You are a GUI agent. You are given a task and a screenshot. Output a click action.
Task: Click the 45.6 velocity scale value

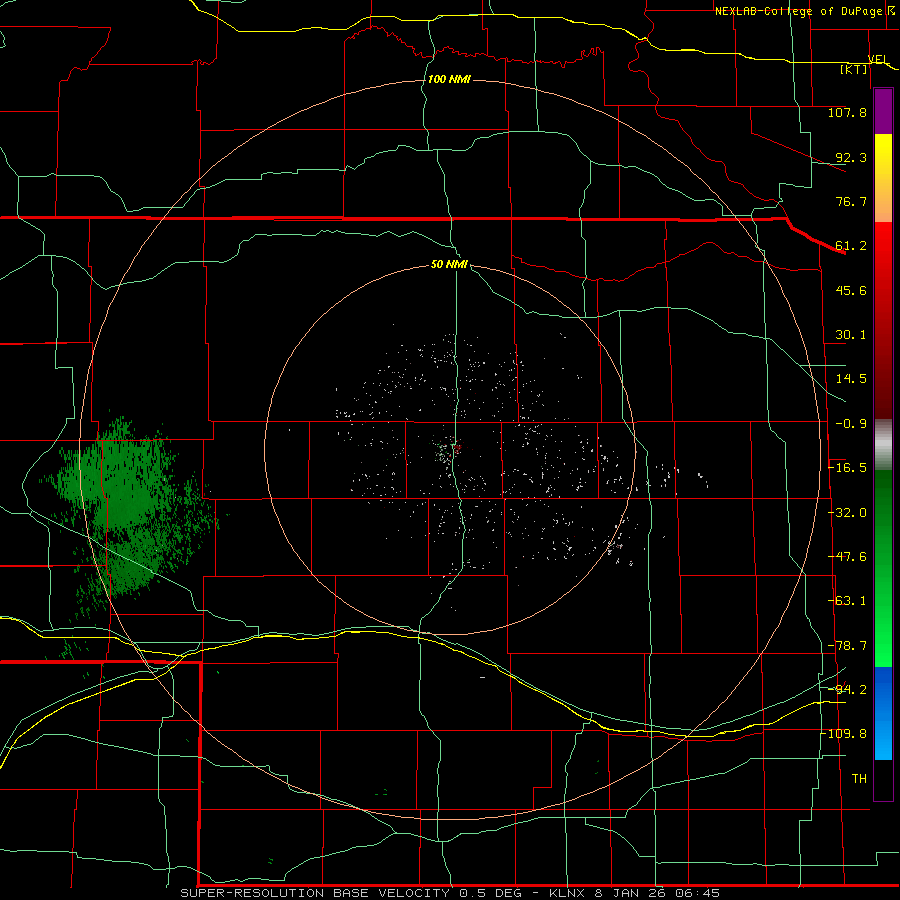[851, 290]
